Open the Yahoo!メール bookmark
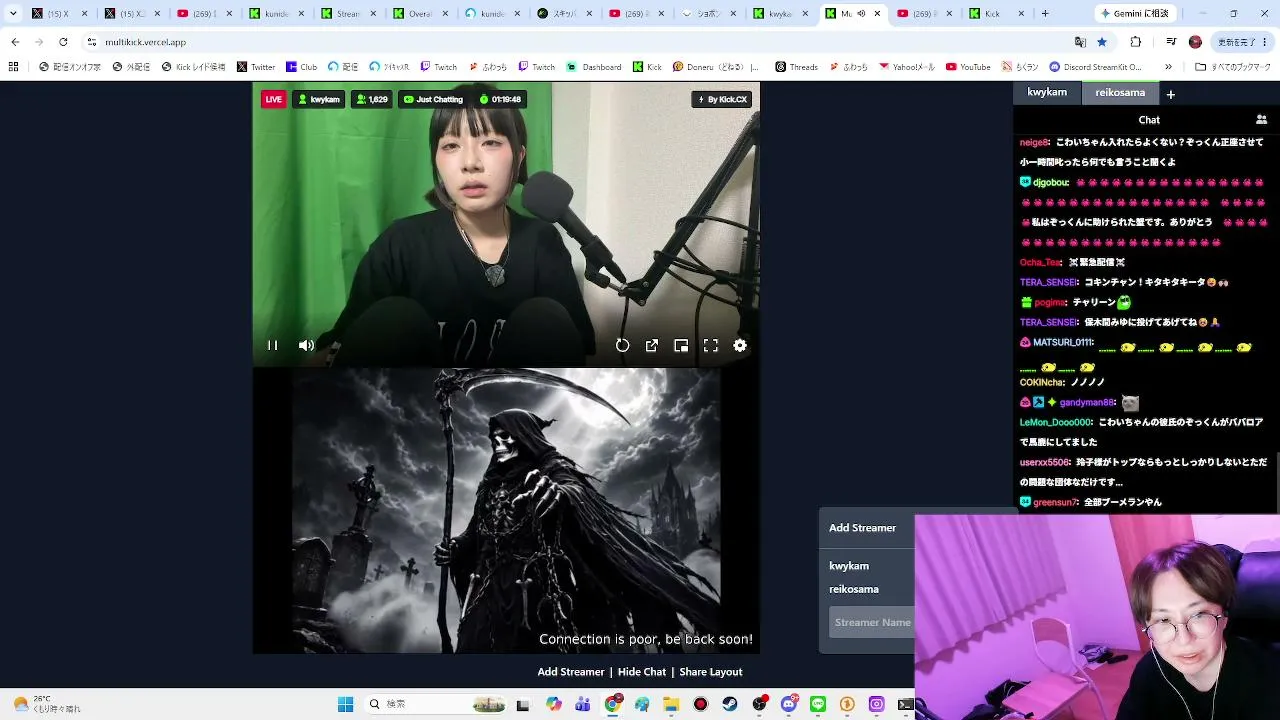This screenshot has width=1280, height=720. coord(907,67)
